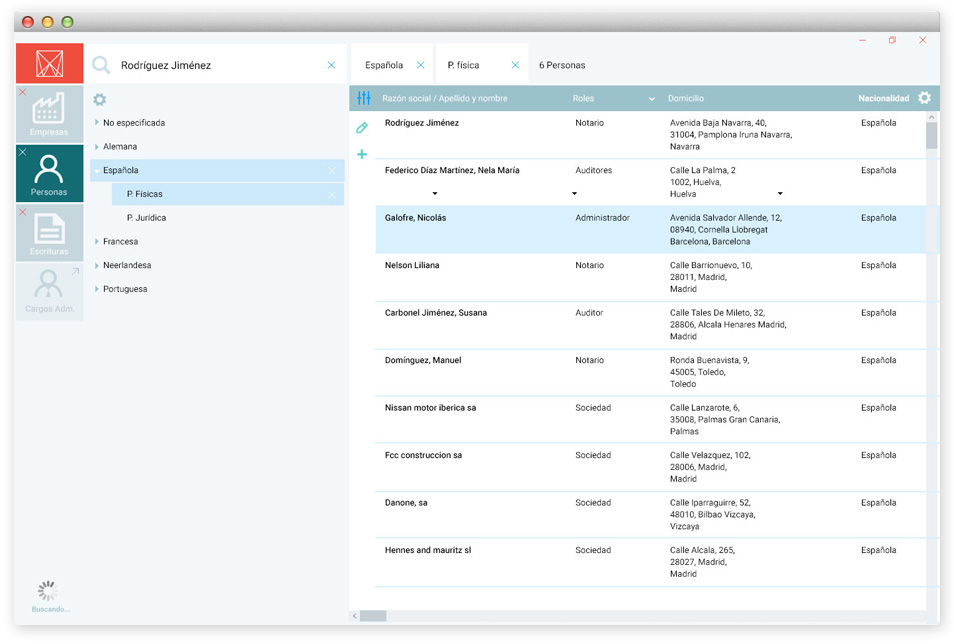The height and width of the screenshot is (644, 954).
Task: Open the Empresas module icon
Action: click(x=49, y=113)
